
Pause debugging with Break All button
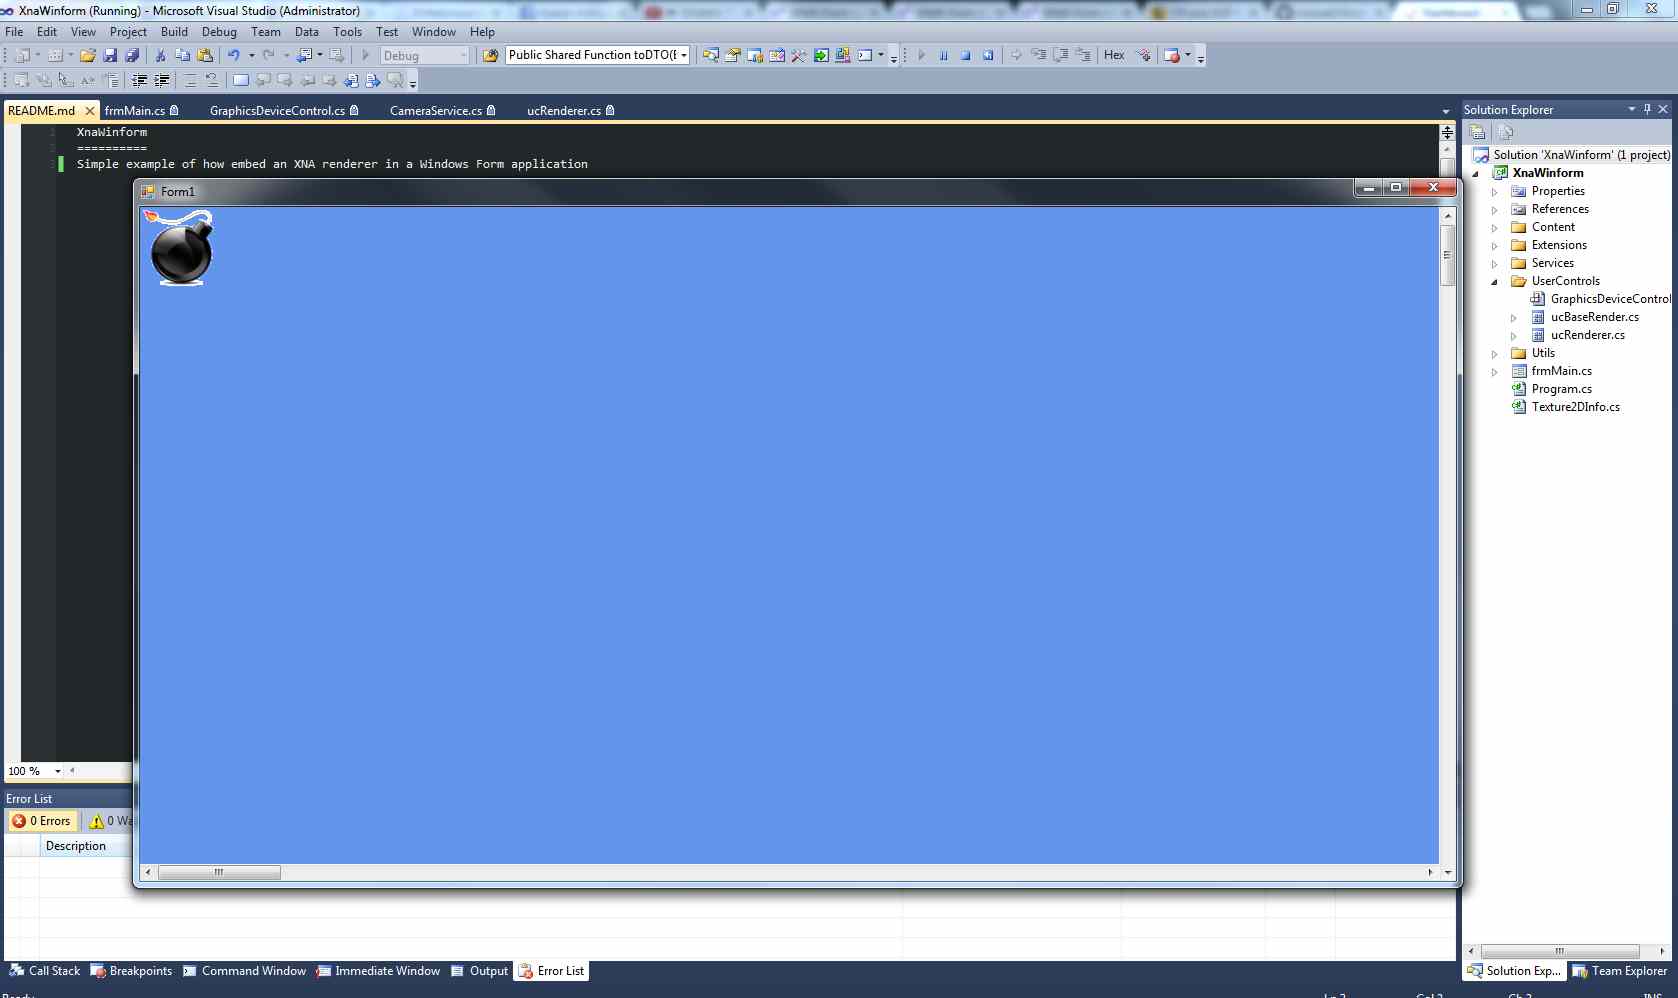pos(943,56)
